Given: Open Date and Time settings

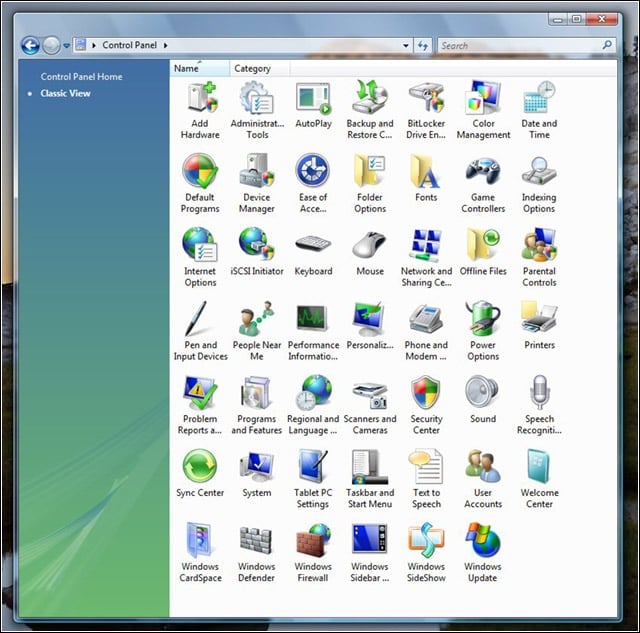Looking at the screenshot, I should [539, 110].
